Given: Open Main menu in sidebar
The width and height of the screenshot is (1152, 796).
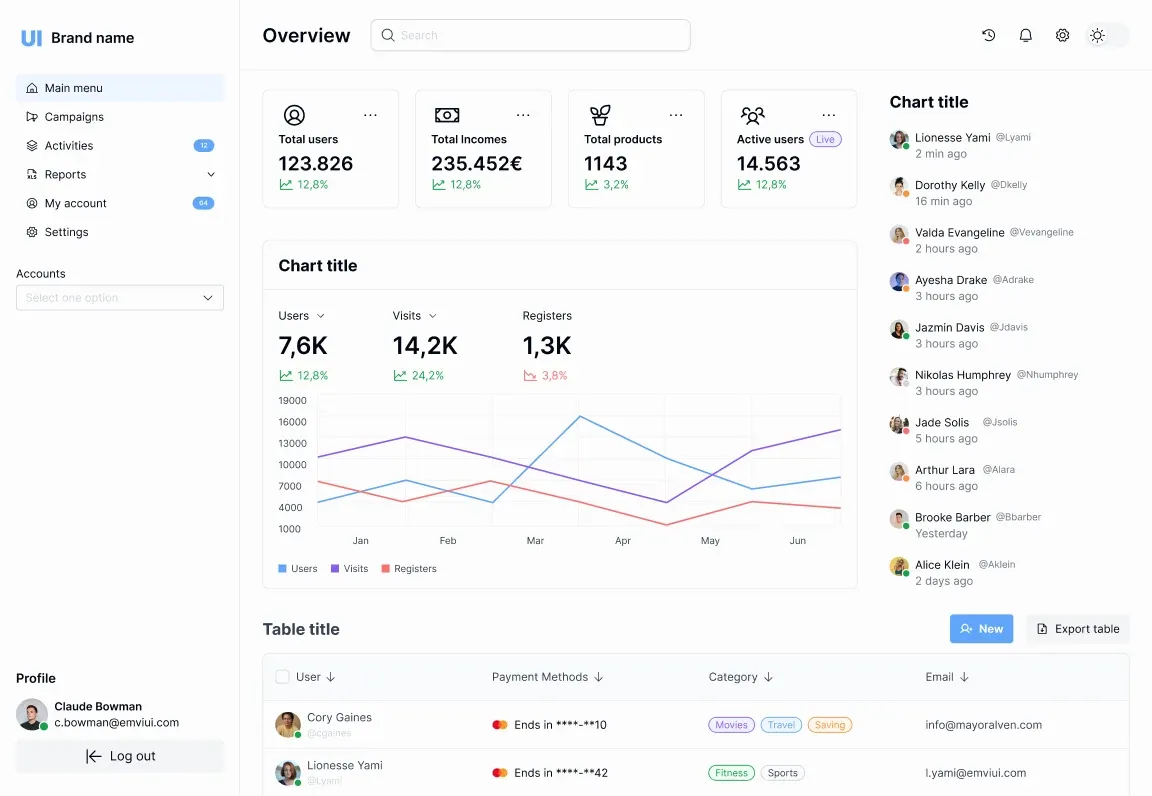Looking at the screenshot, I should click(x=120, y=87).
